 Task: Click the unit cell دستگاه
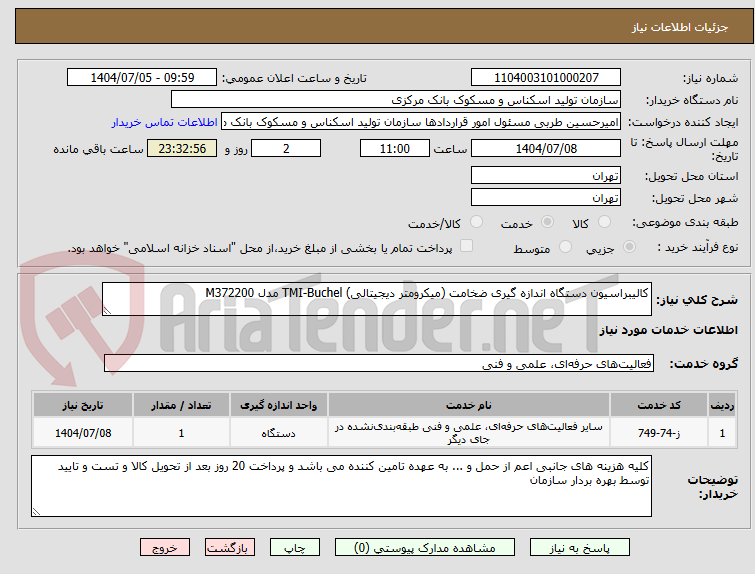tap(279, 433)
